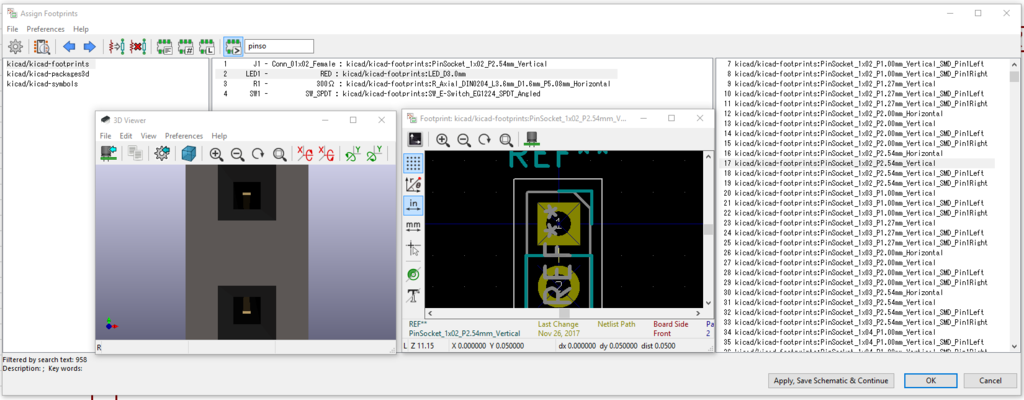
Task: Rotate X clockwise in 3D Viewer
Action: pyautogui.click(x=304, y=154)
